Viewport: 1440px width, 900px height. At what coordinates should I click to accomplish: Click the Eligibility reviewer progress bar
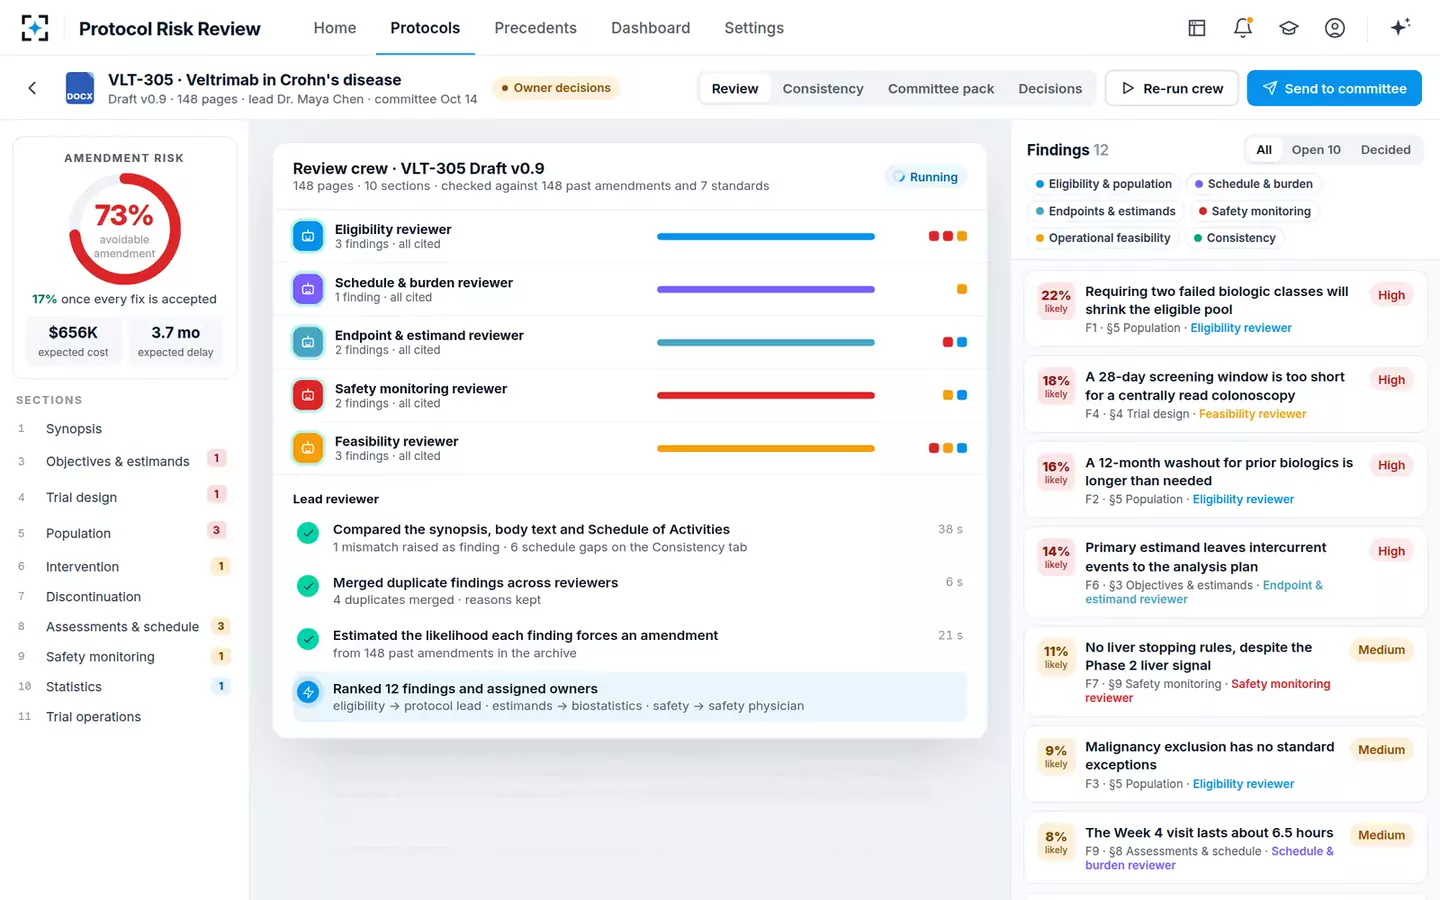[766, 236]
